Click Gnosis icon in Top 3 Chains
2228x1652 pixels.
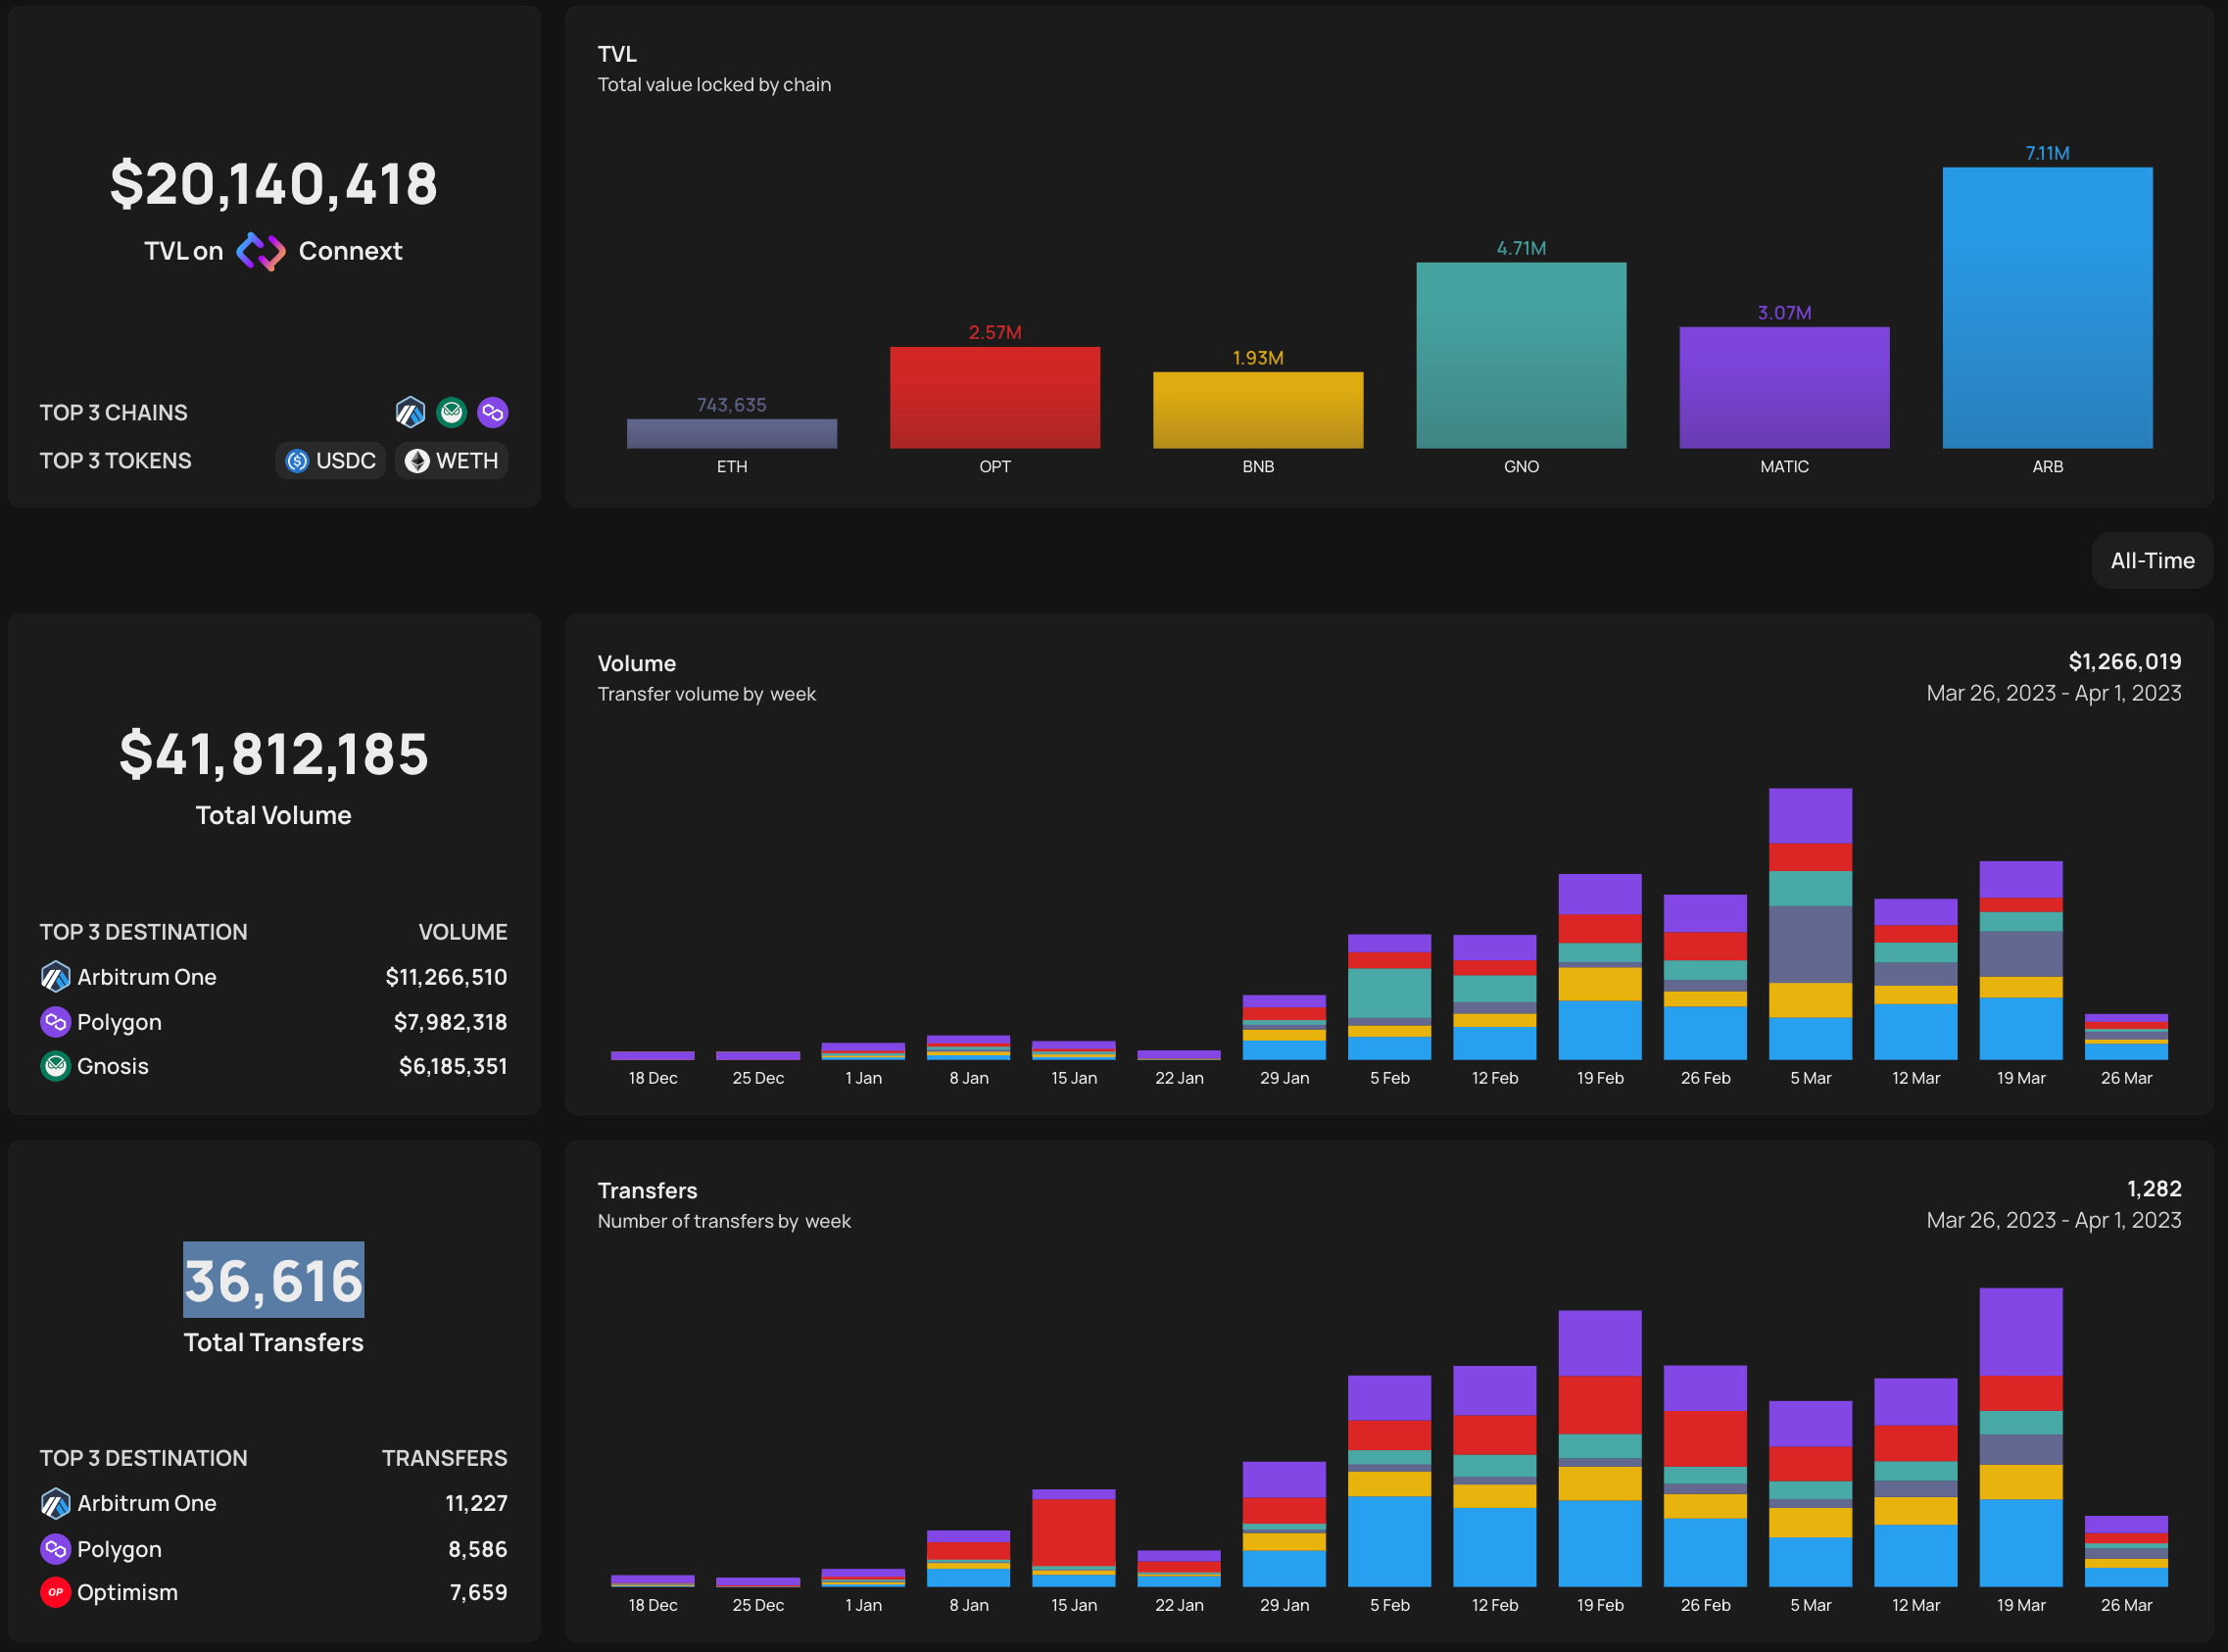[452, 412]
